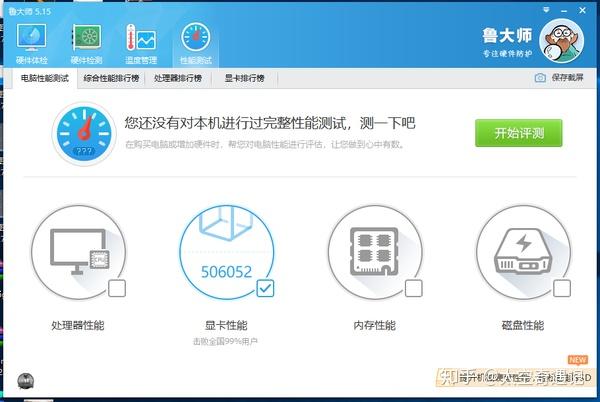Click the green 开始评测 button

point(518,133)
